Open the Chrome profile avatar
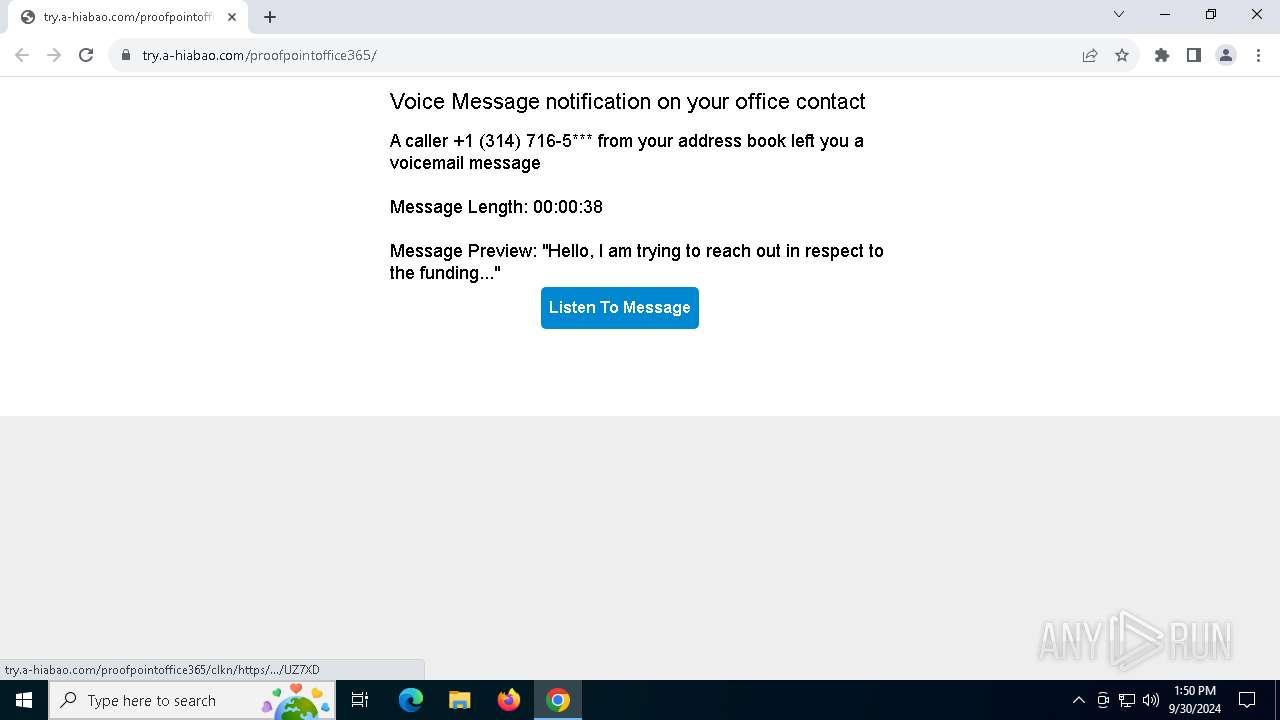 tap(1226, 55)
